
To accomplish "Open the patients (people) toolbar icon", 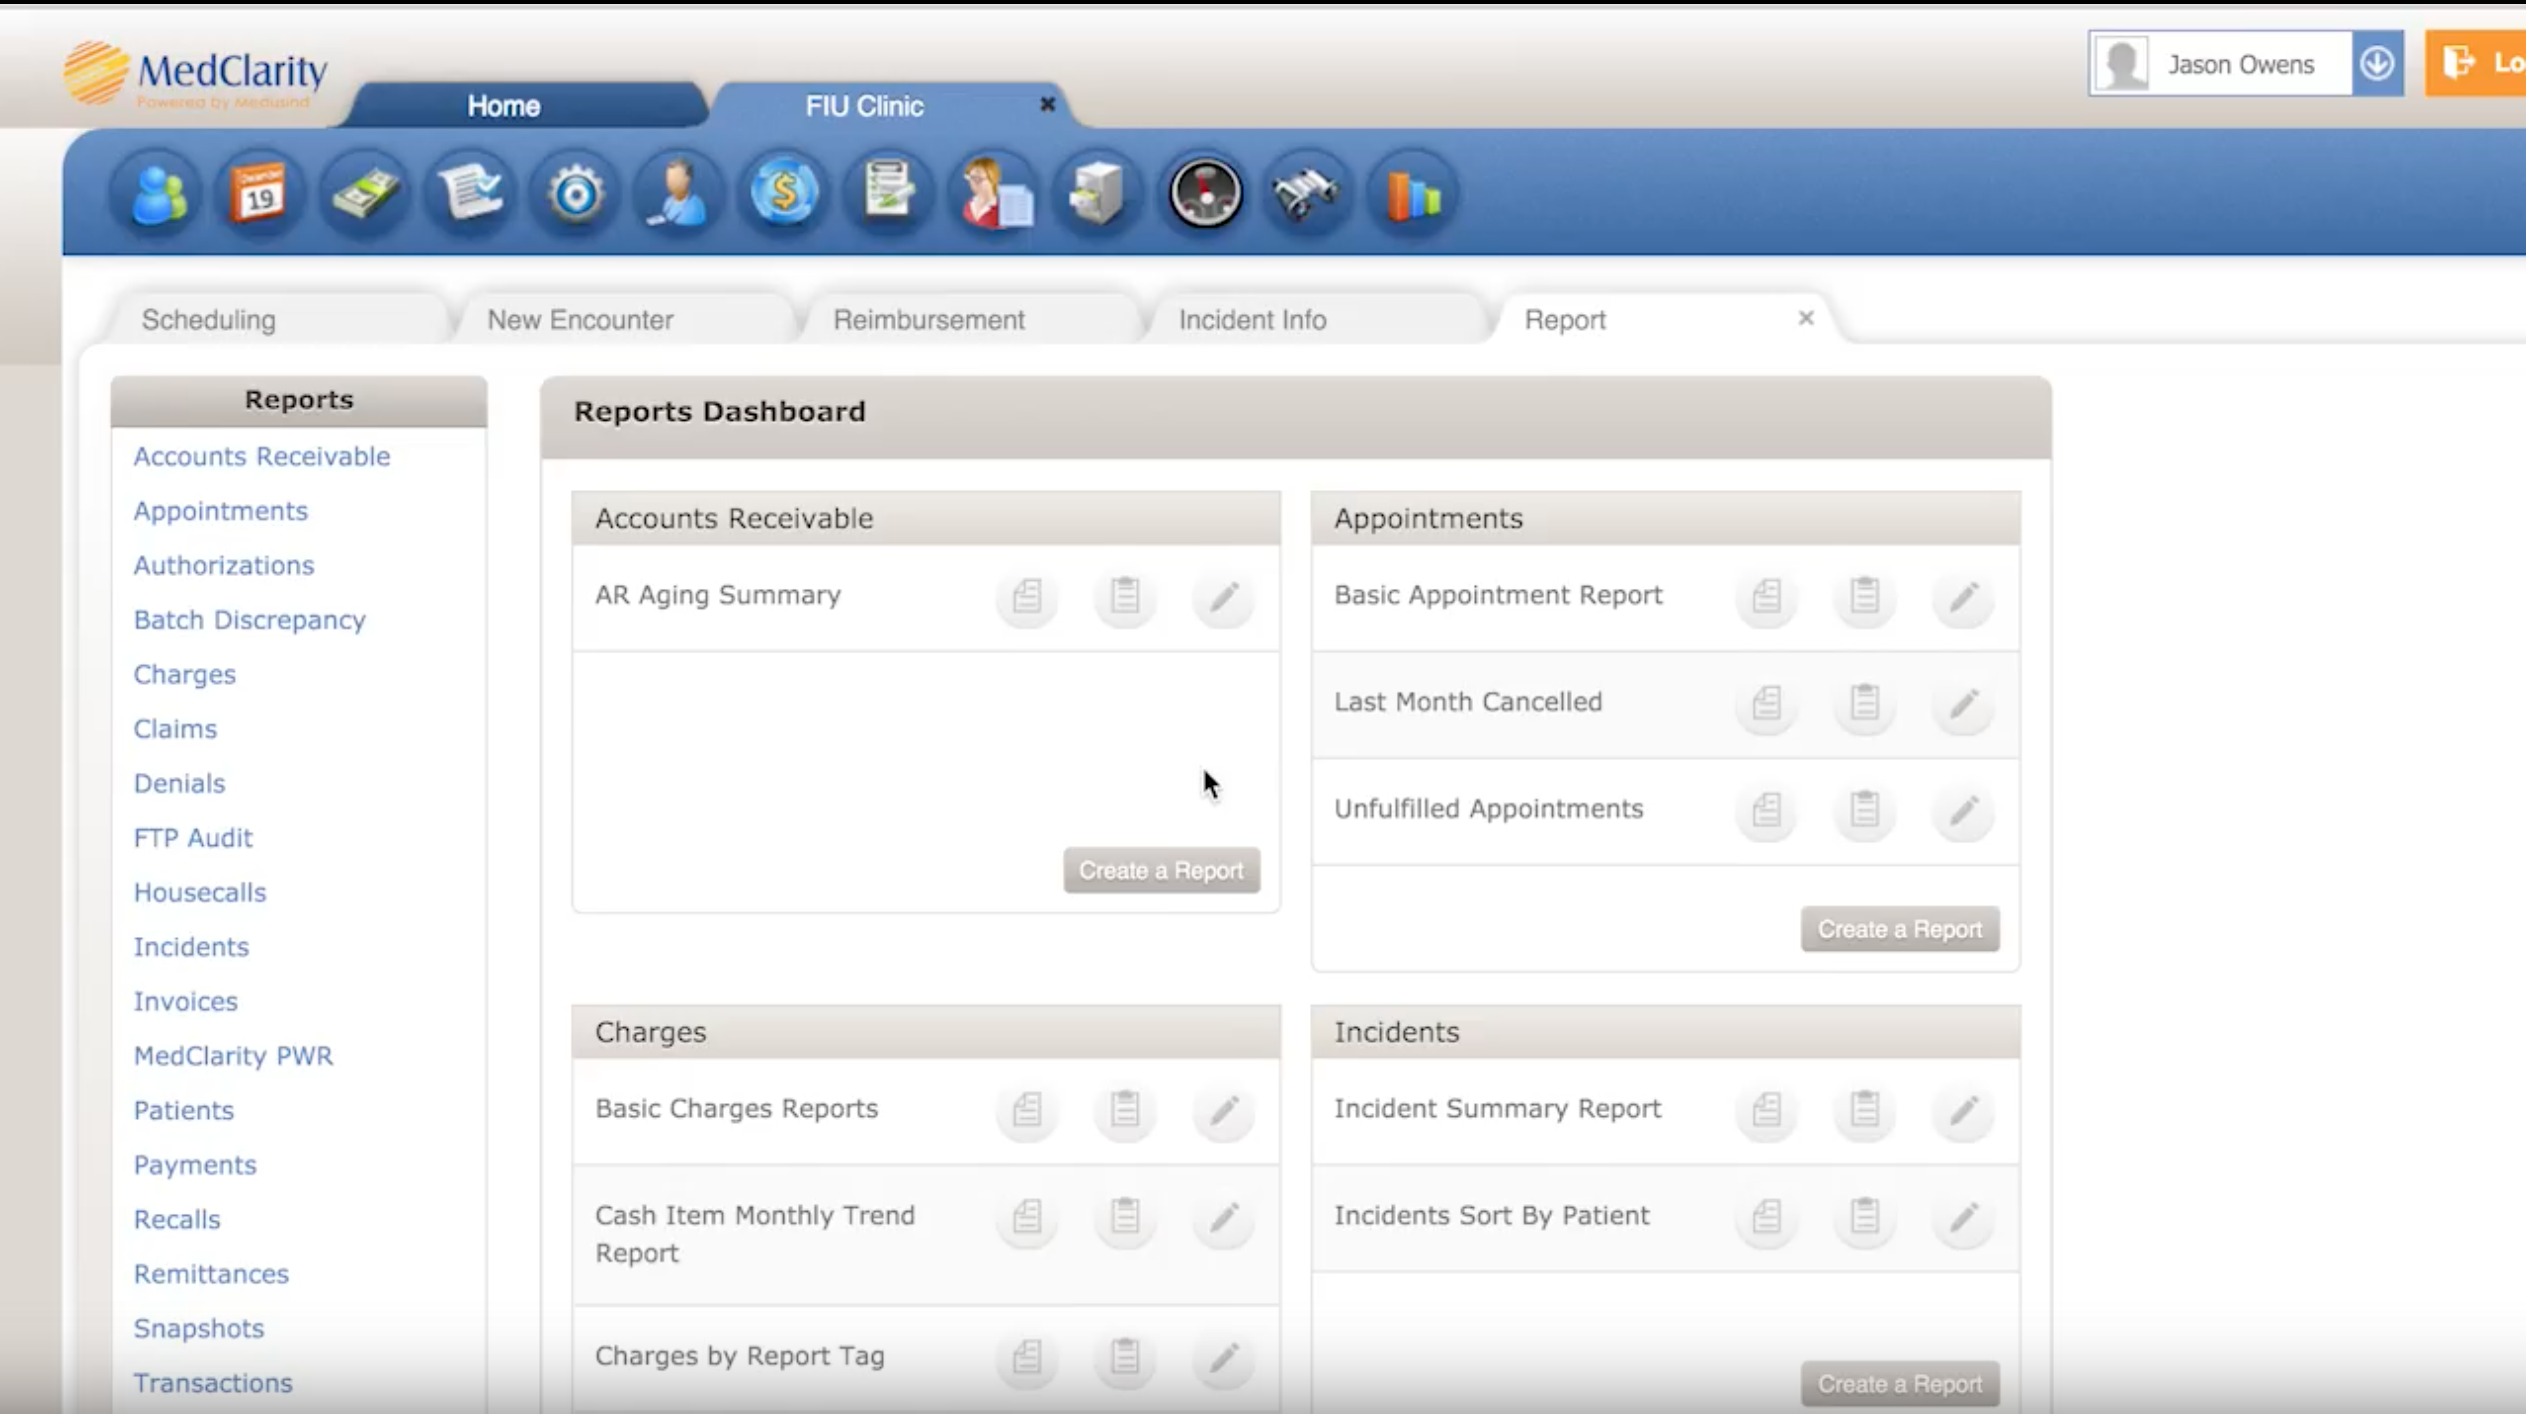I will click(158, 193).
